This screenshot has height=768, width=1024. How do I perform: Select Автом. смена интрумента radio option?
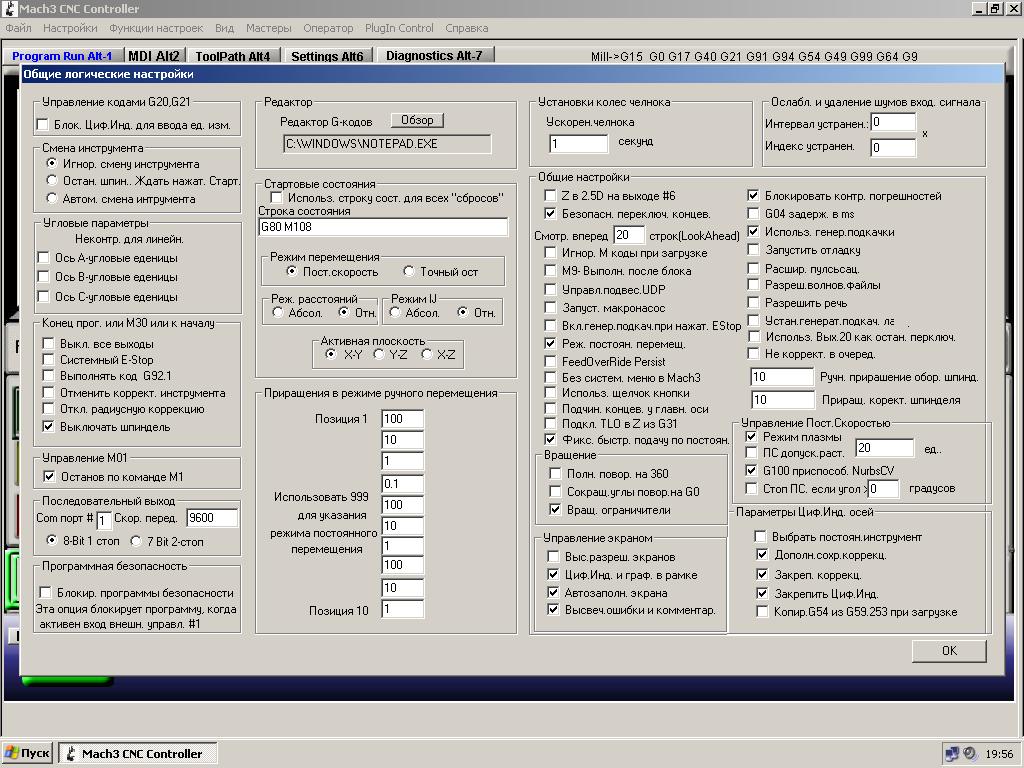[x=52, y=198]
